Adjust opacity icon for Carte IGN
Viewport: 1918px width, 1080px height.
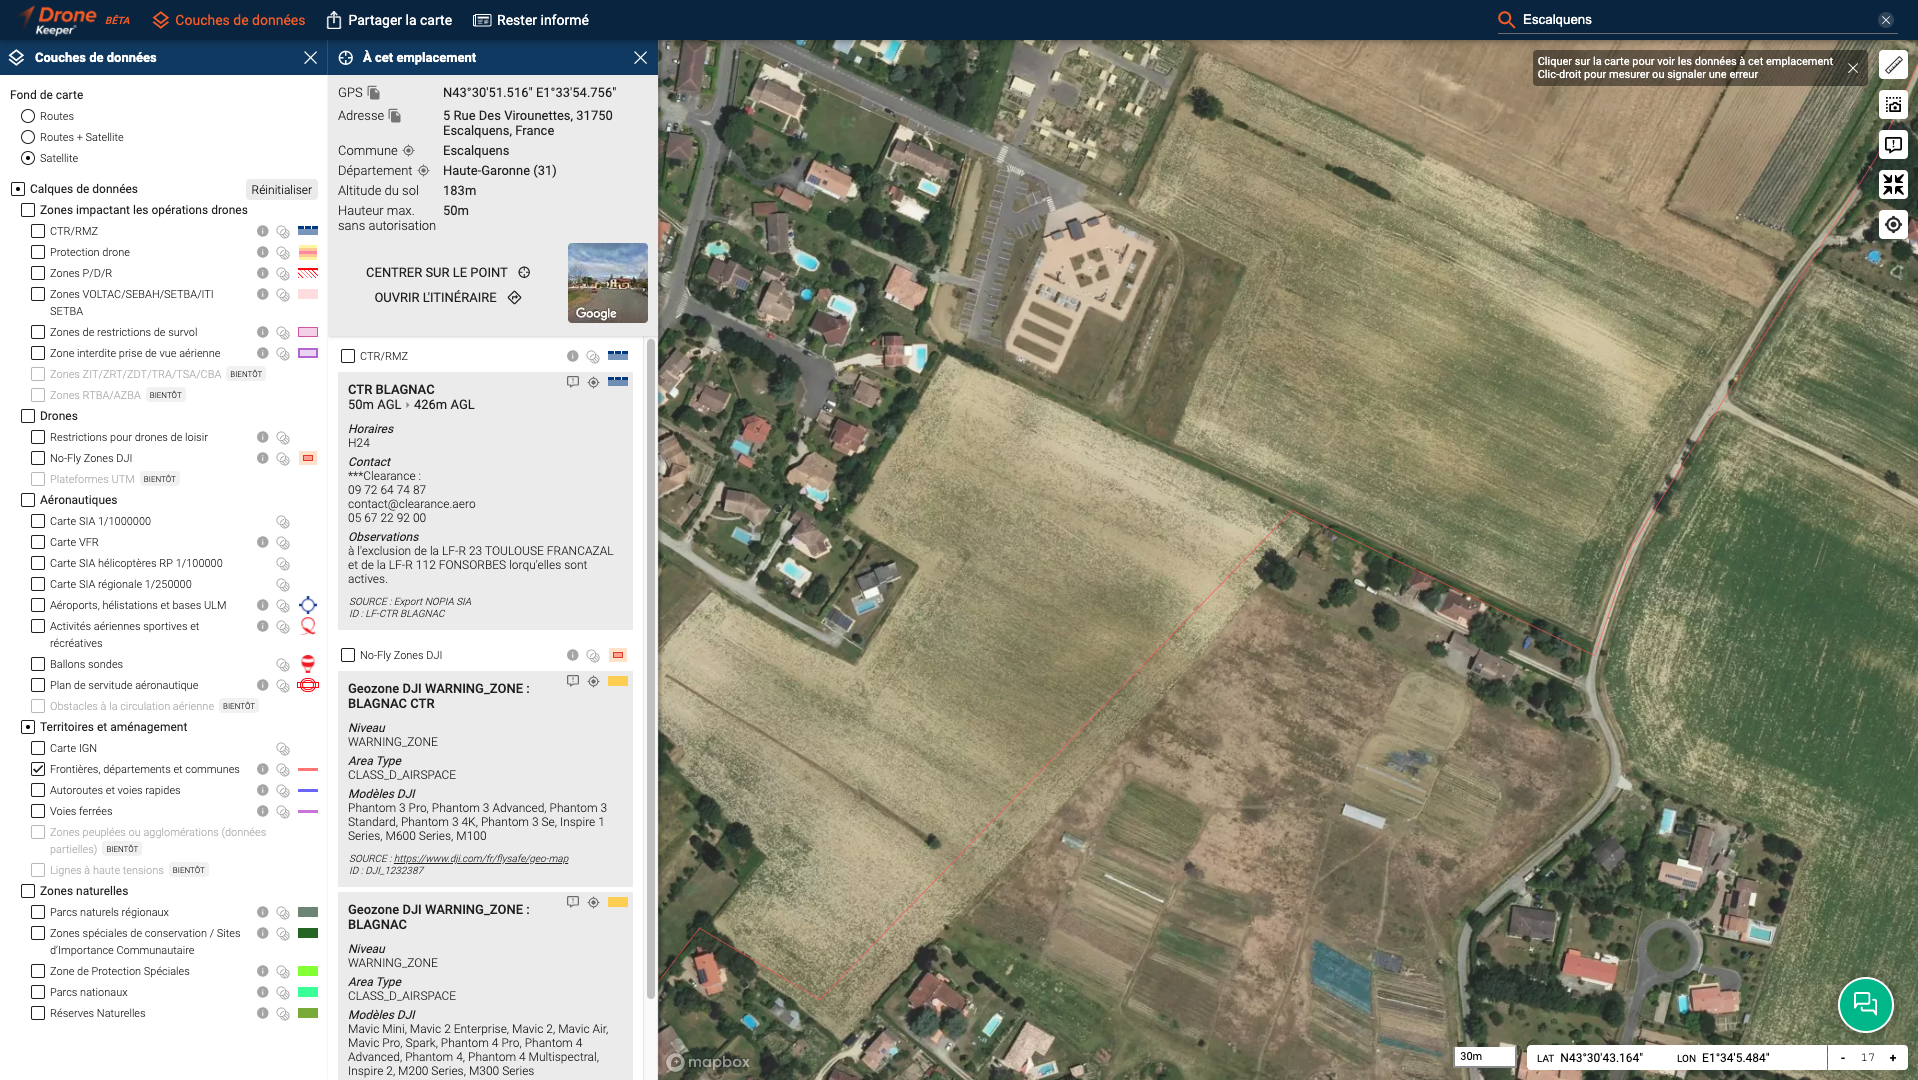pyautogui.click(x=283, y=749)
